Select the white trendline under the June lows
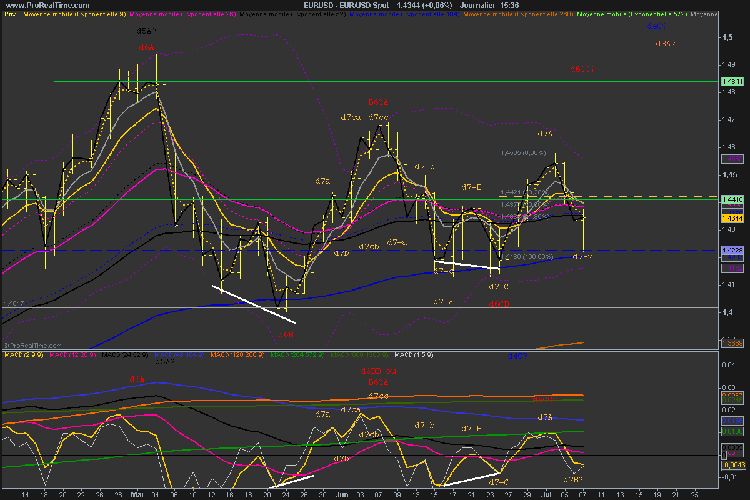 [466, 265]
